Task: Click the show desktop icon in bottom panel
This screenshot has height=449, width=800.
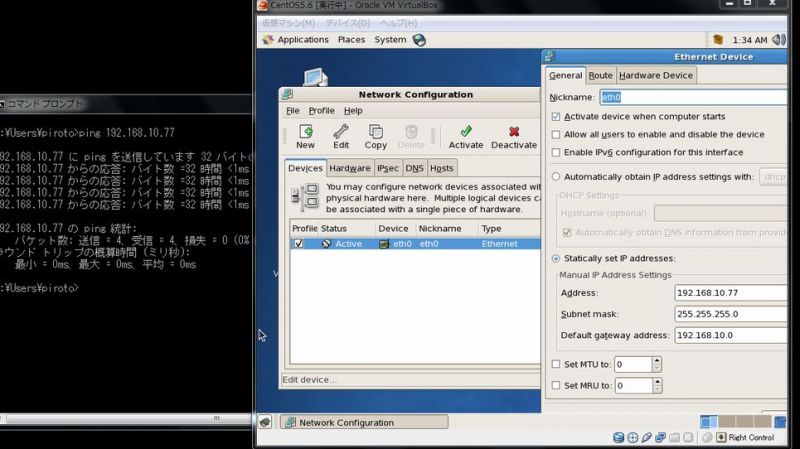Action: tap(268, 422)
